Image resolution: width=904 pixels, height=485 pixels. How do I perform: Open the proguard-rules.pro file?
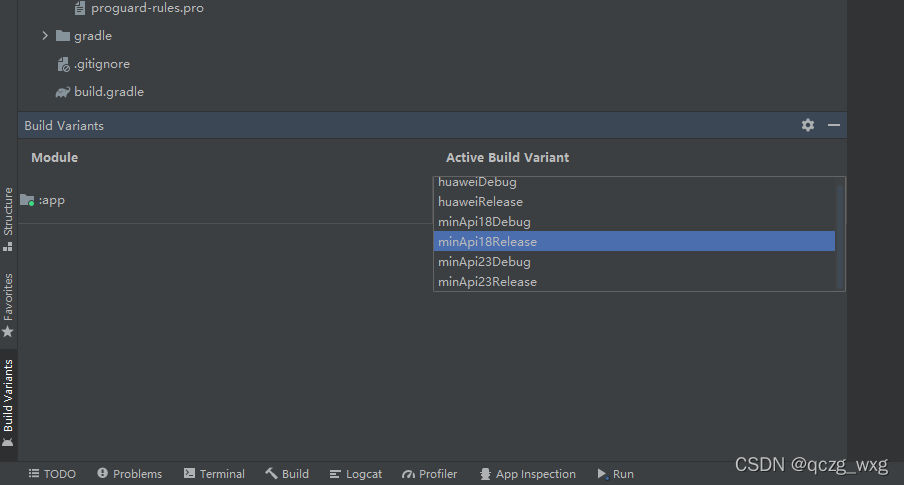click(x=147, y=8)
